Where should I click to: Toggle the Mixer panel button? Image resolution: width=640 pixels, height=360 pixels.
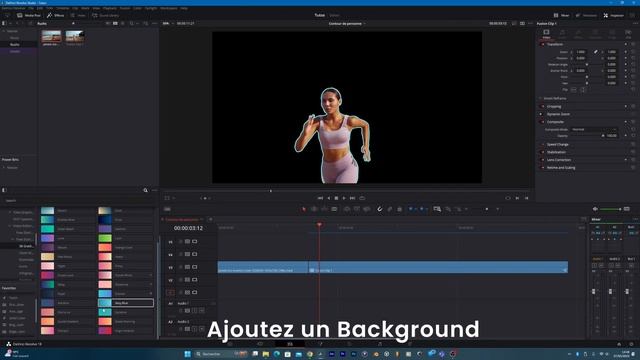click(561, 16)
